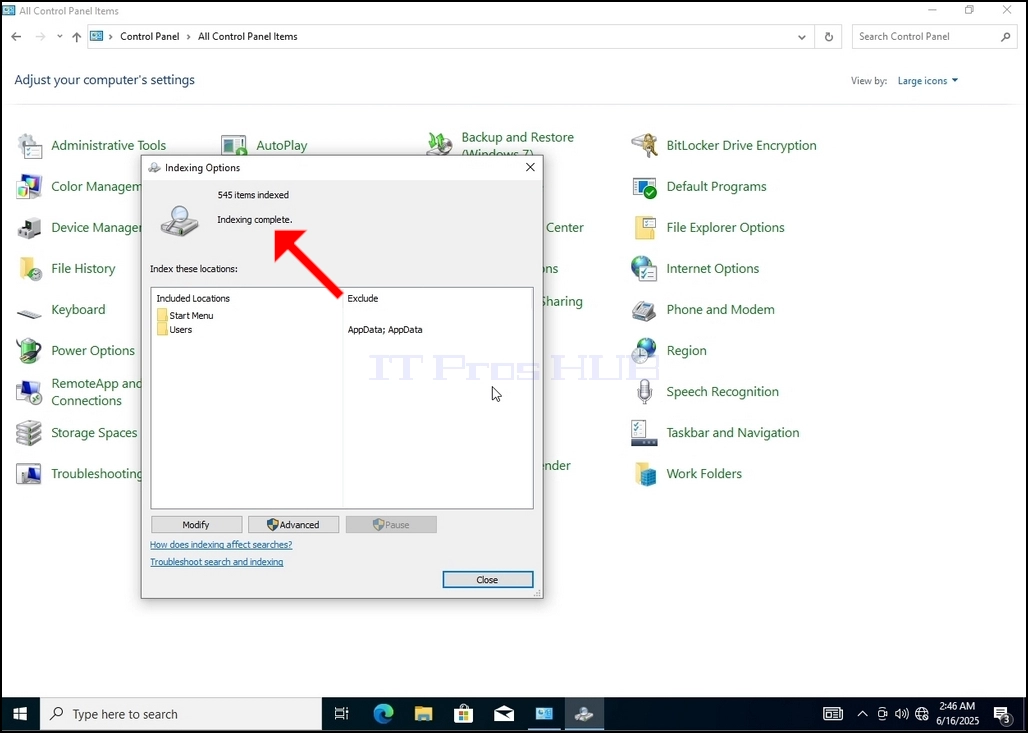Click the Modify button
This screenshot has height=733, width=1028.
(x=196, y=525)
